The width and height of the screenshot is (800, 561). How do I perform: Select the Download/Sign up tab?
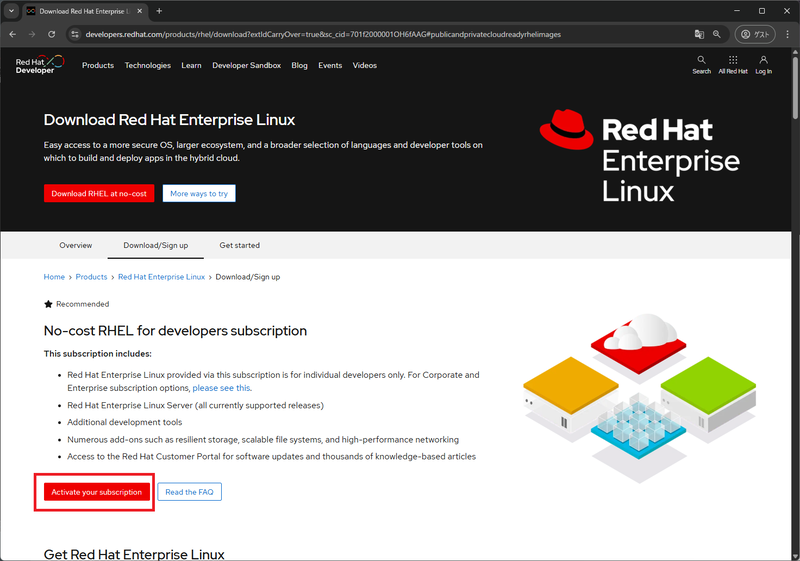(156, 245)
